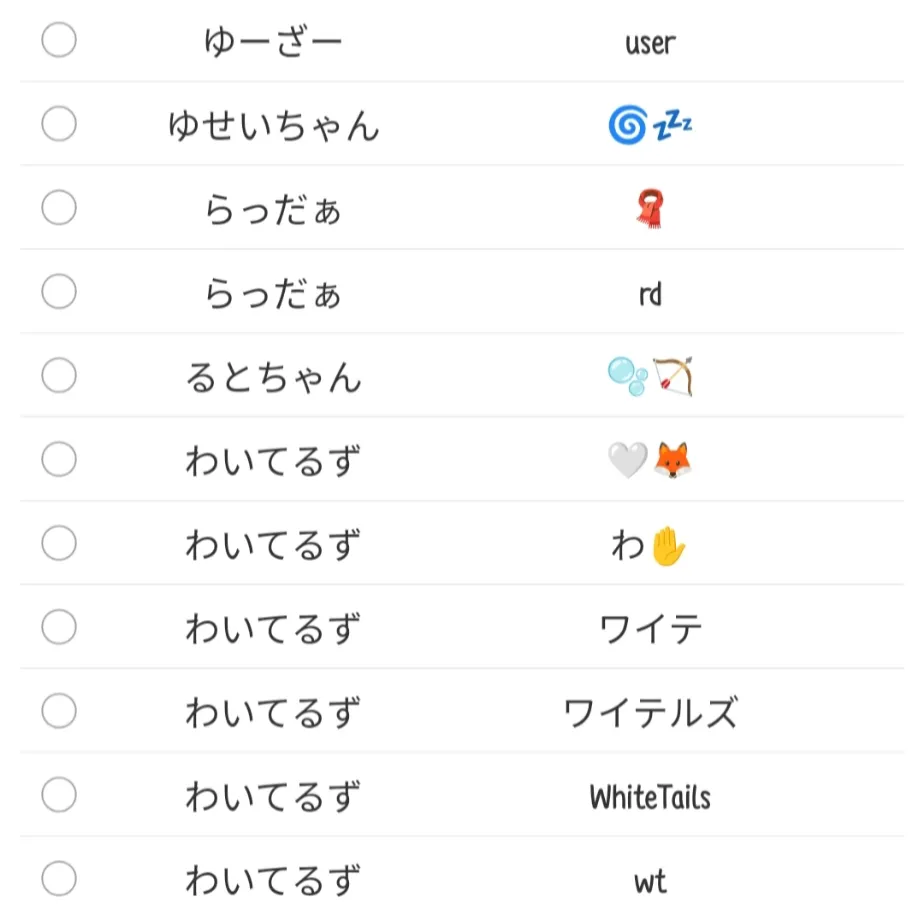Click the rd shortcut text
This screenshot has height=912, width=924.
(650, 295)
